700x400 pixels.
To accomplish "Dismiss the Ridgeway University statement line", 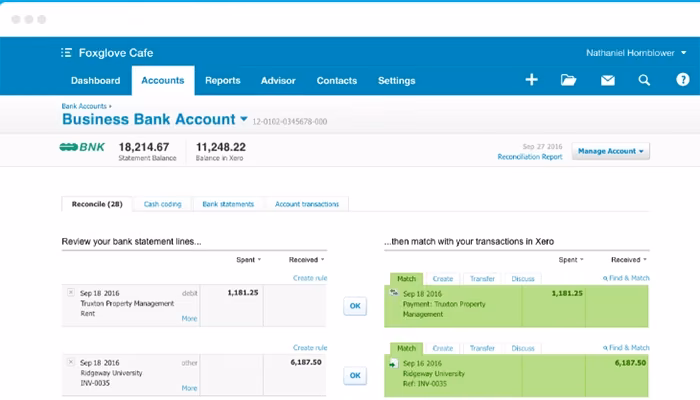I will point(71,362).
